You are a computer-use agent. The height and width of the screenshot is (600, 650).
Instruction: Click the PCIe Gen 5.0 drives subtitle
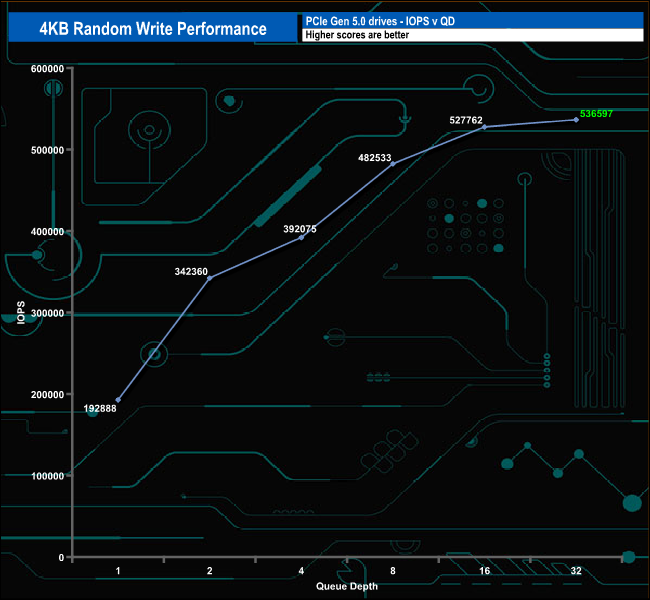pos(380,21)
